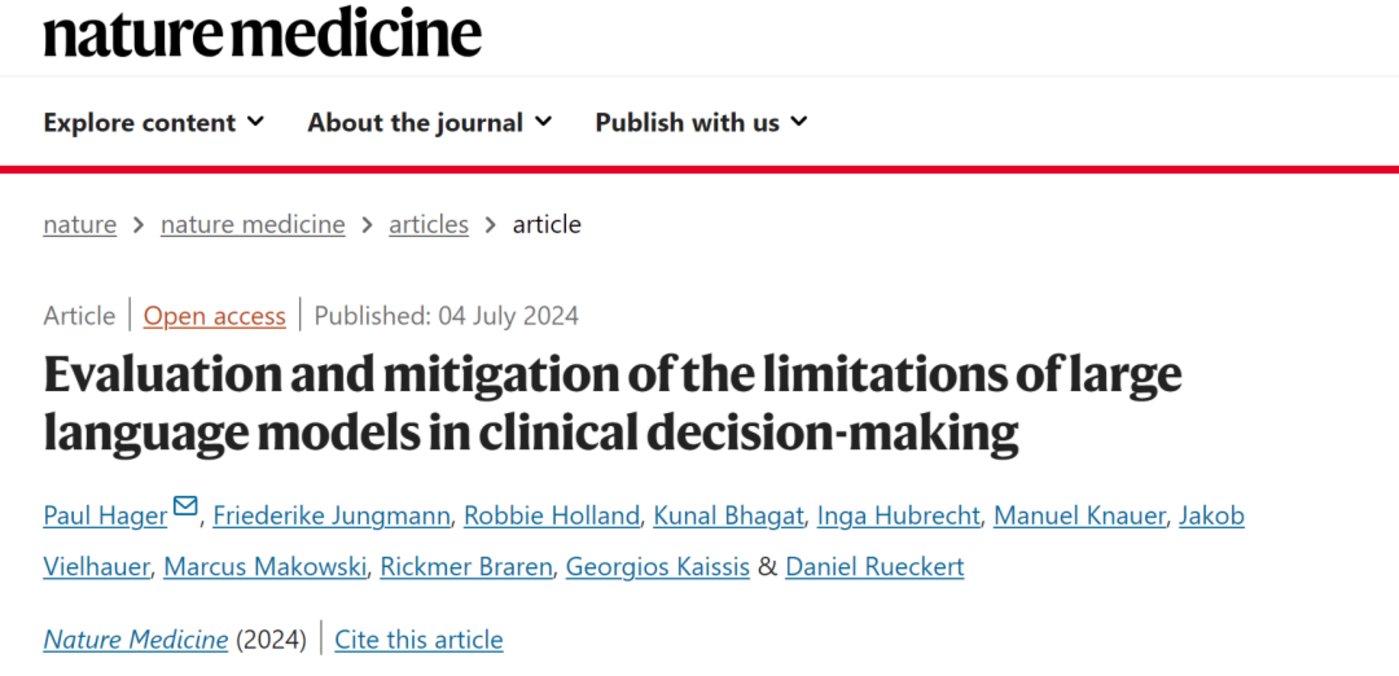
Task: Open Marcus Makowski author link
Action: [264, 567]
